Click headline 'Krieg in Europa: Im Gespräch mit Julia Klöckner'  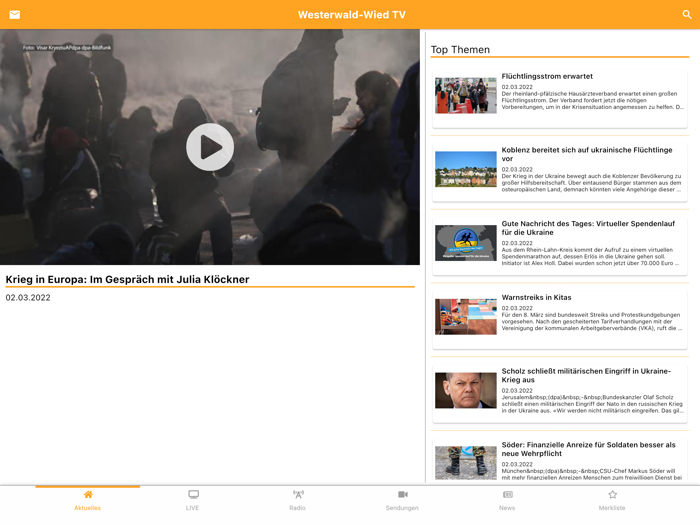tap(127, 279)
